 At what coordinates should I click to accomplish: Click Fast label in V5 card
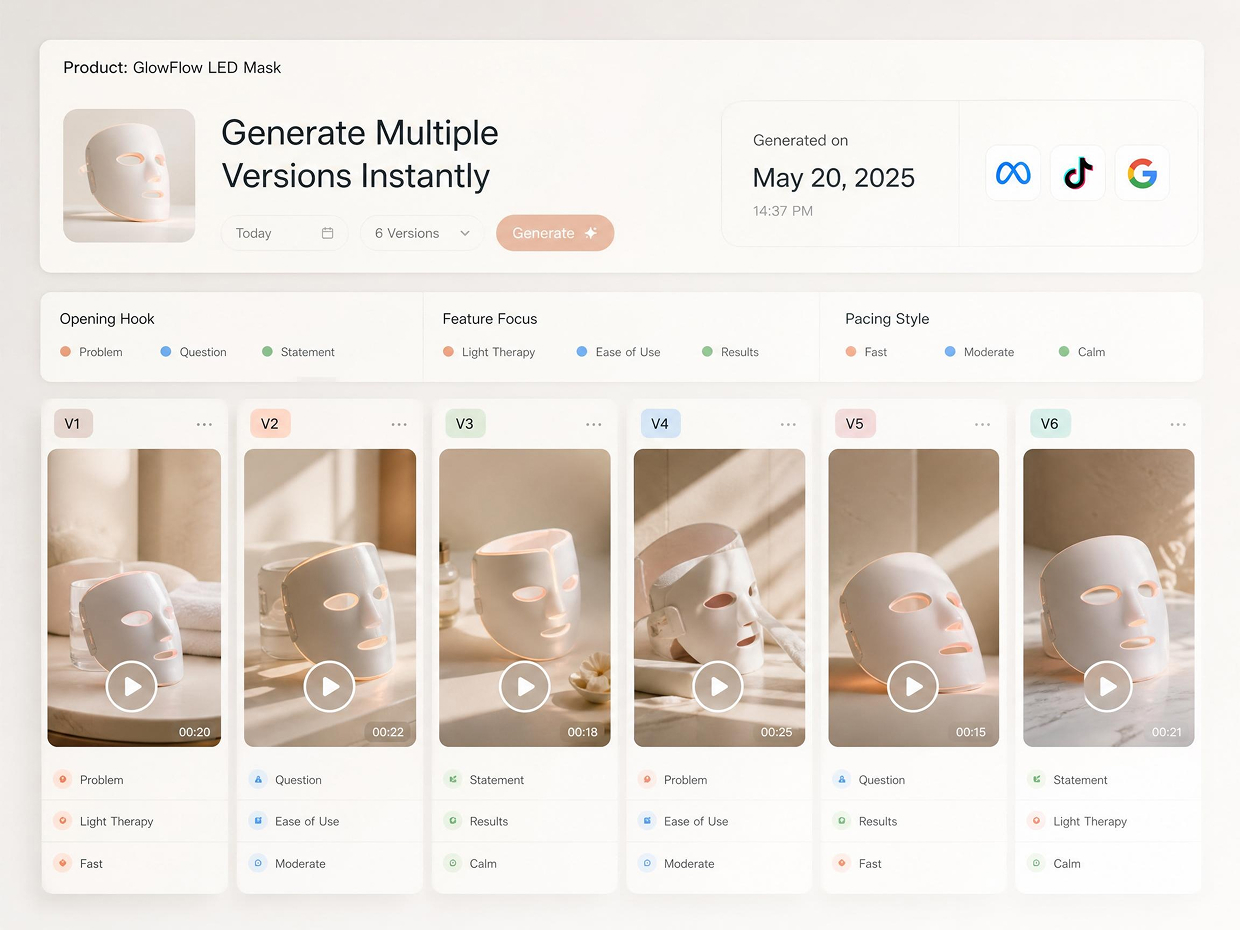click(870, 864)
